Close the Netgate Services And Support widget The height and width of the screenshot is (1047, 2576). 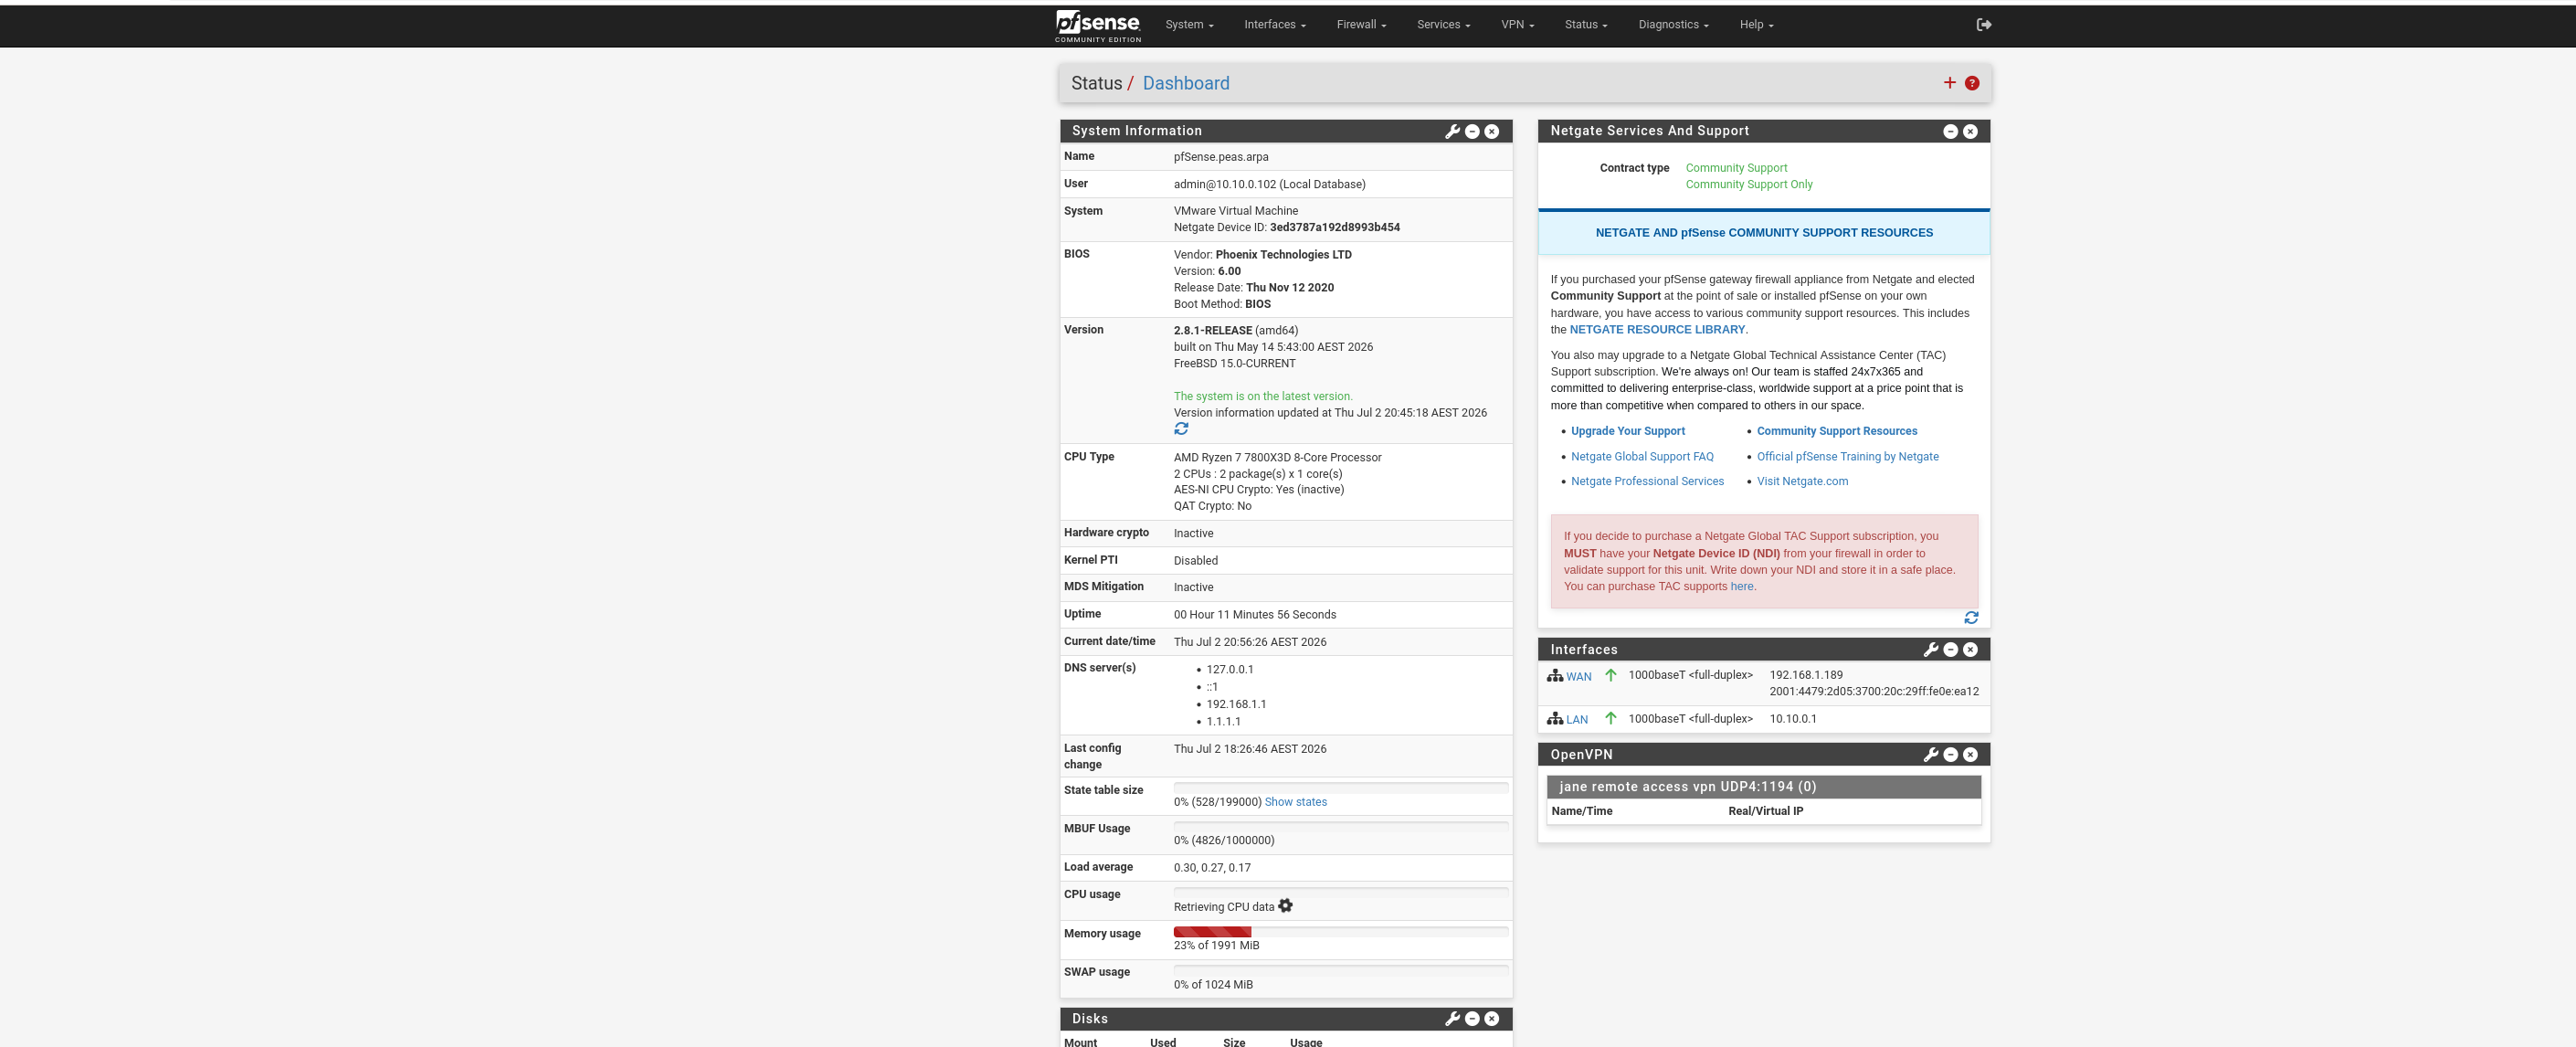[x=1970, y=131]
